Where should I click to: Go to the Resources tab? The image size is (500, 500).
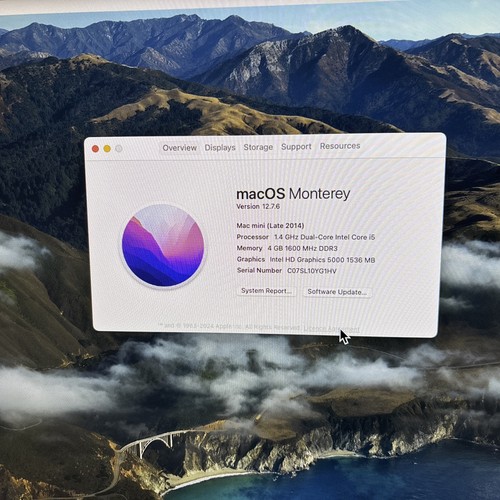pos(340,146)
